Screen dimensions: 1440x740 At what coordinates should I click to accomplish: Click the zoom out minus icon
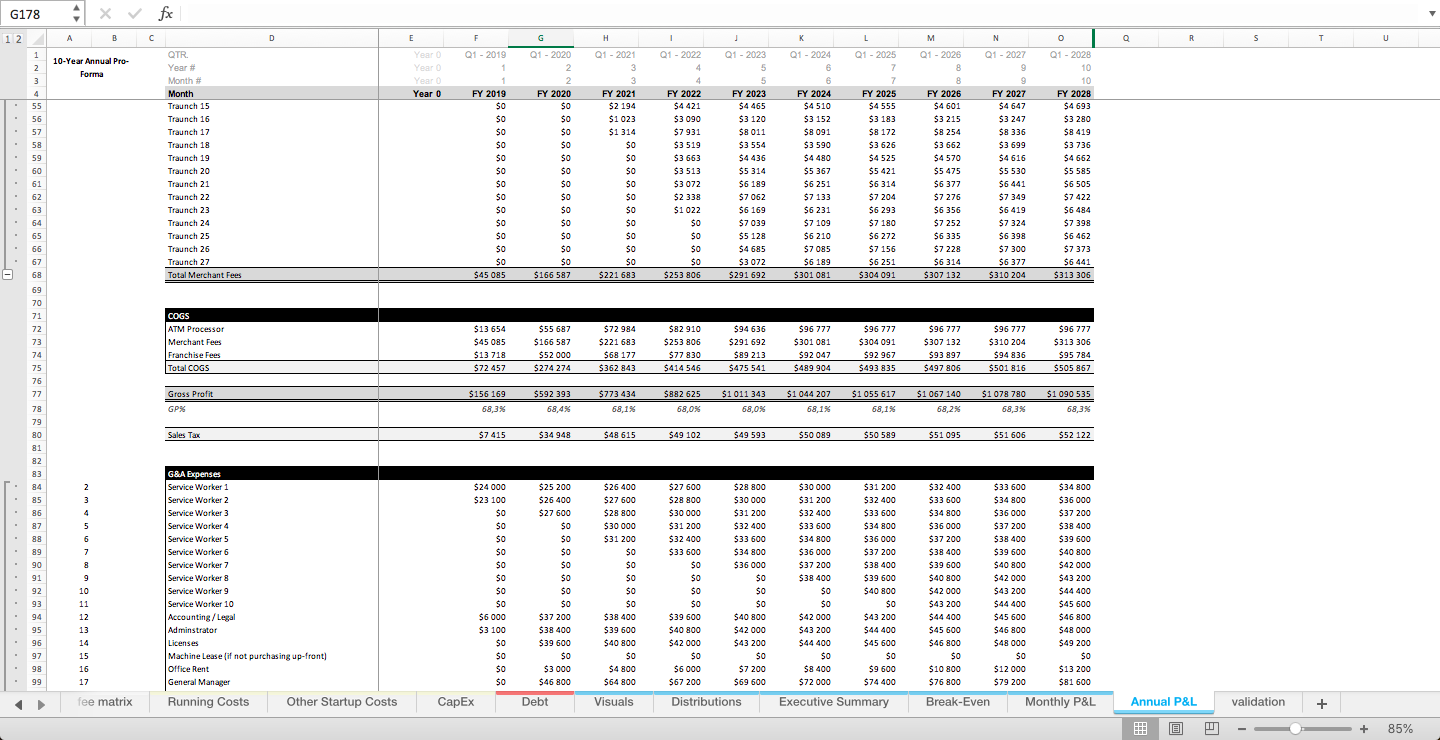coord(1243,729)
